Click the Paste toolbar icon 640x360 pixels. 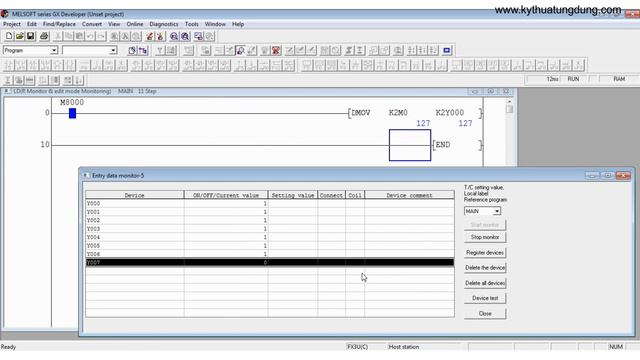pos(80,36)
